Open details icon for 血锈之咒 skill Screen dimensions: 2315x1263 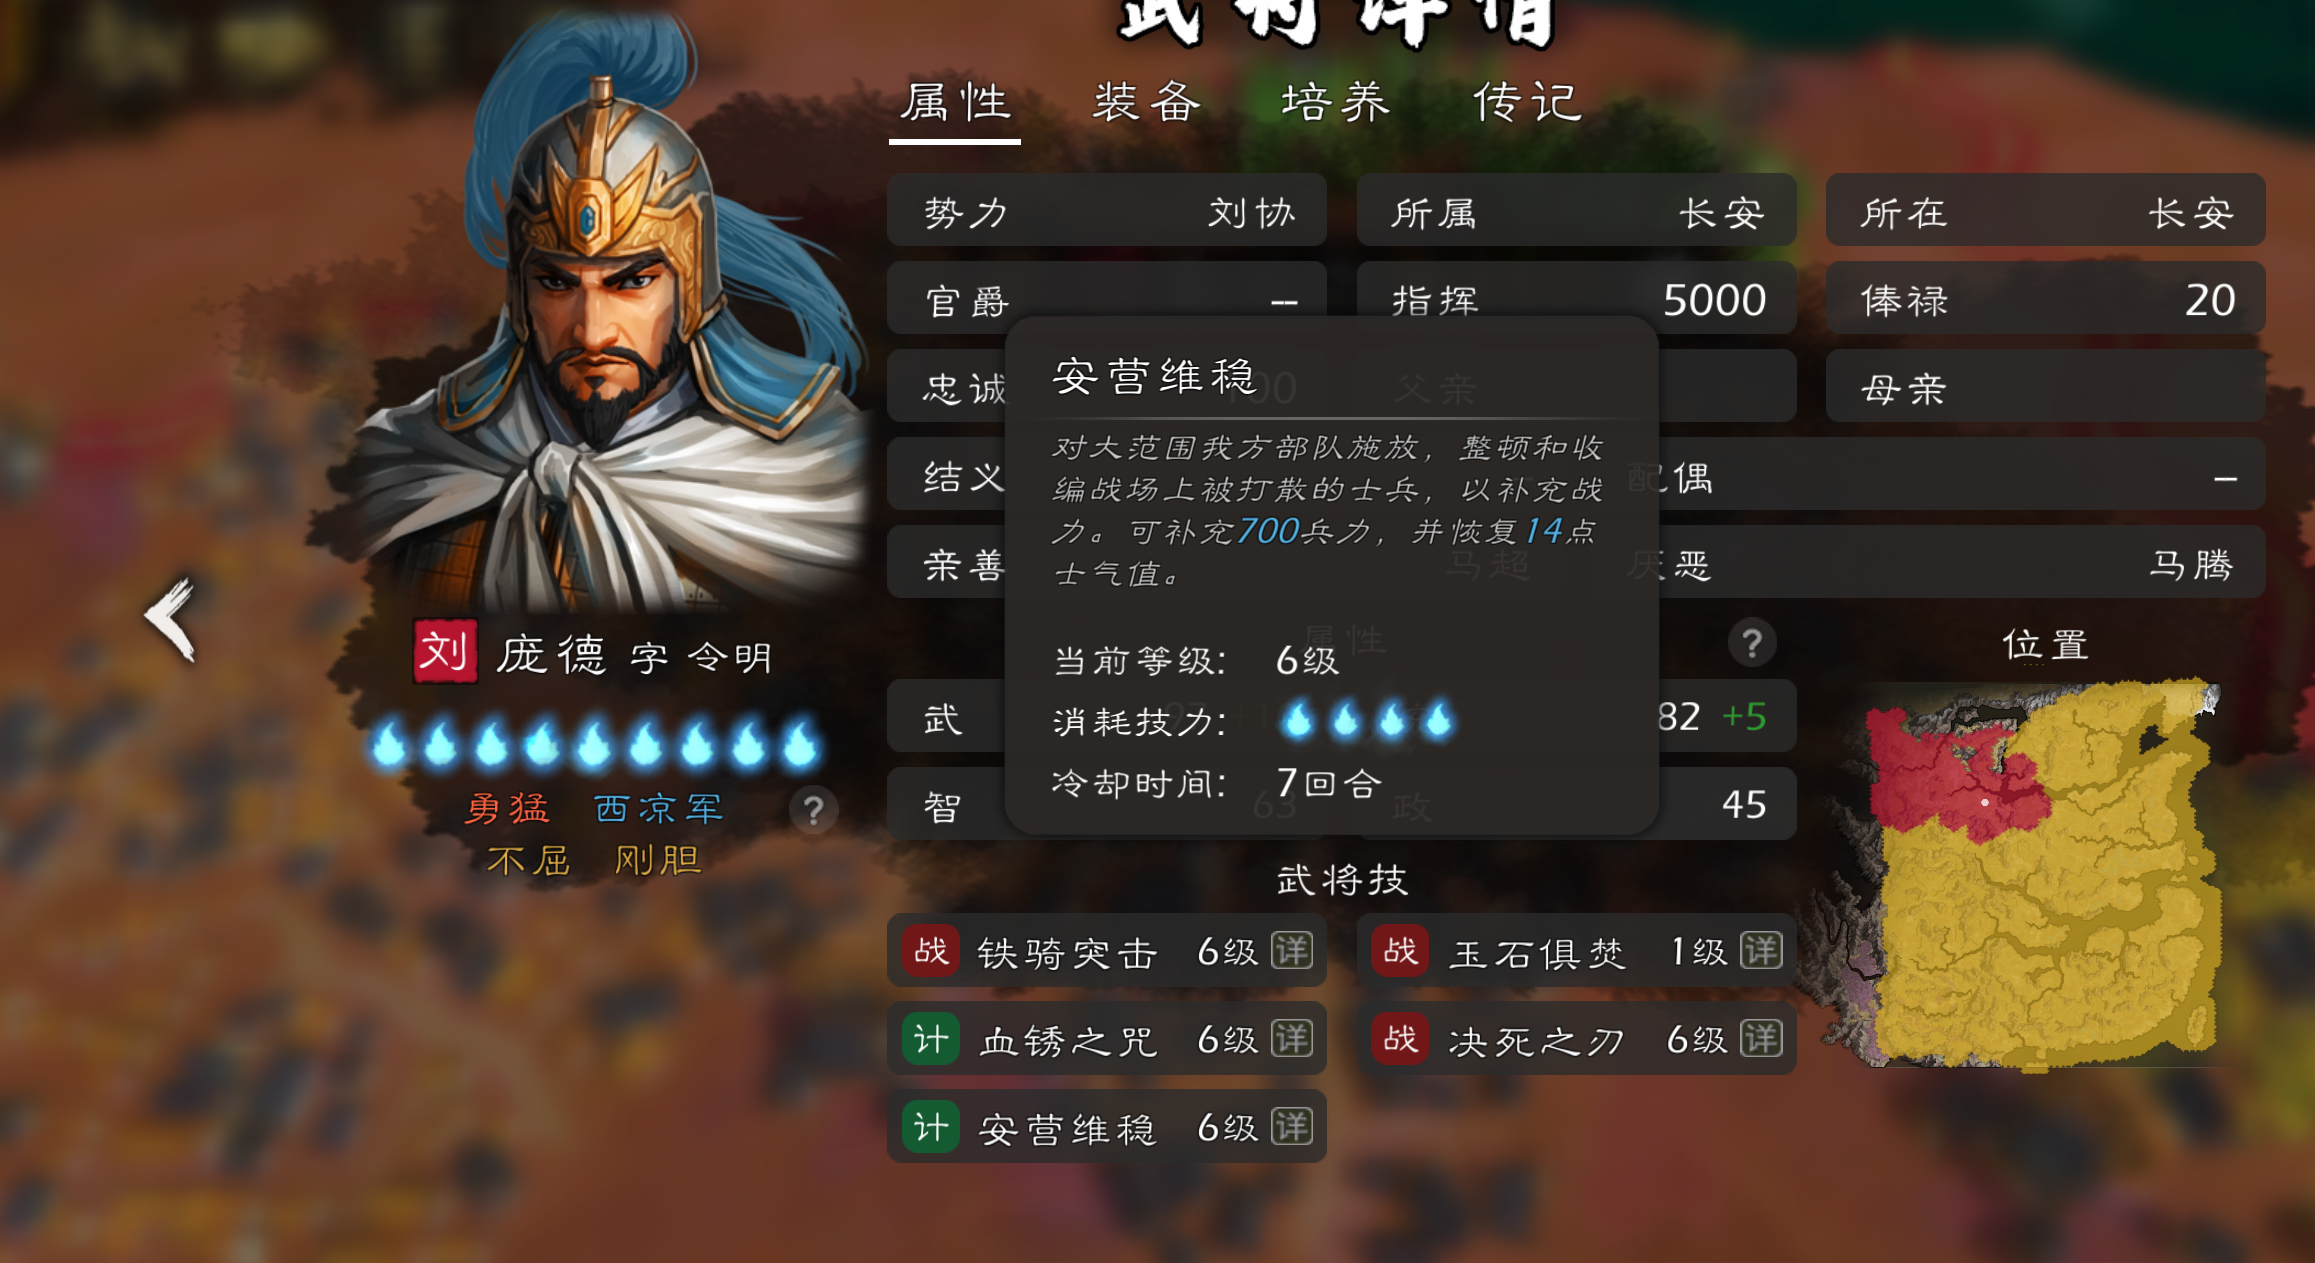[x=1292, y=1039]
